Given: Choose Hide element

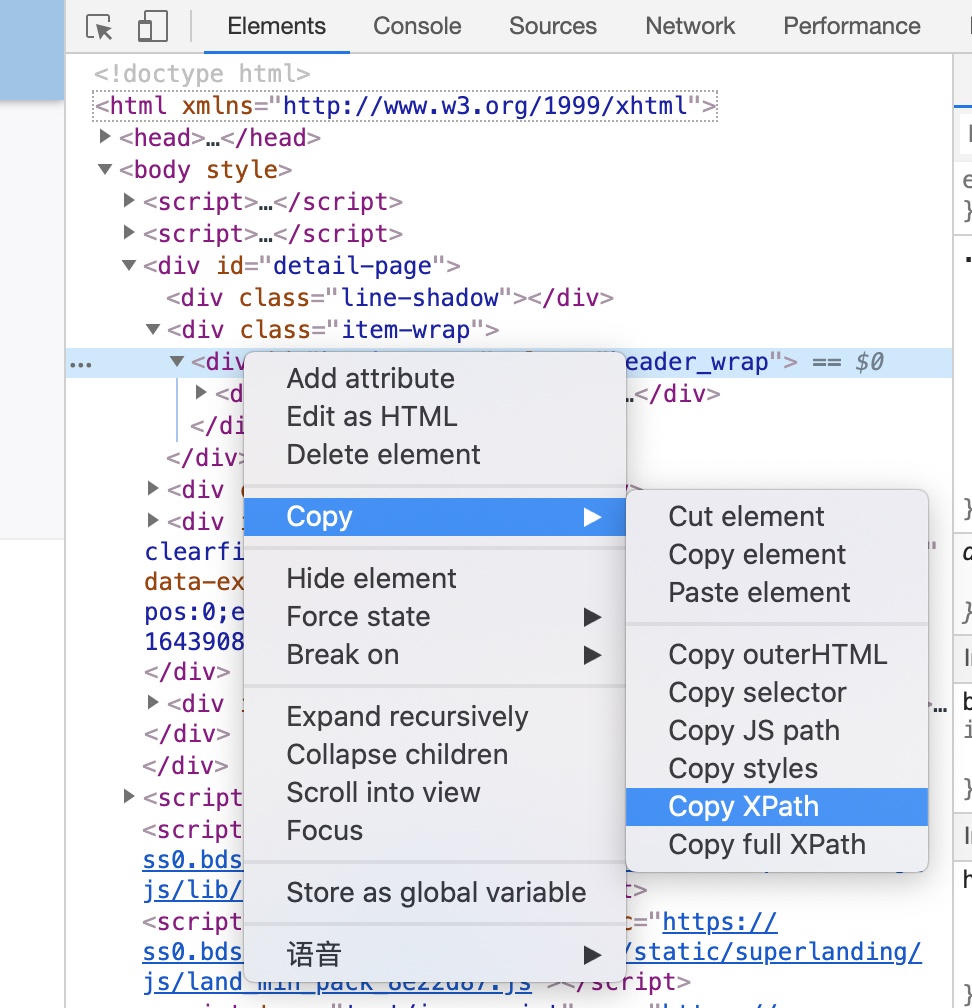Looking at the screenshot, I should coord(371,578).
